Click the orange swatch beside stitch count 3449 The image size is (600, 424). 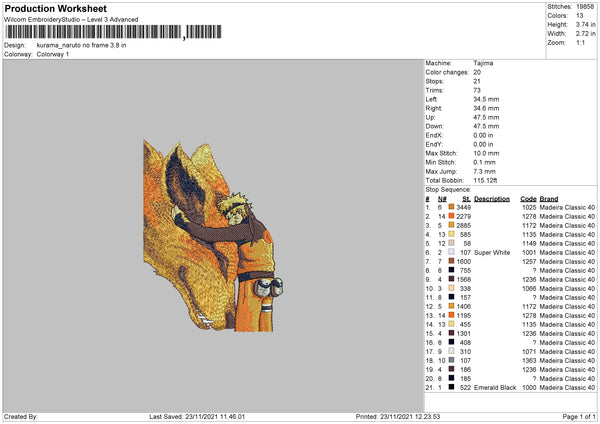point(451,207)
